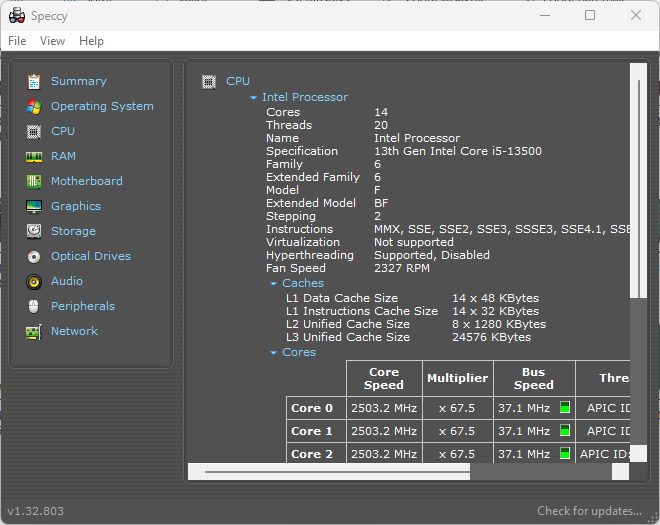Click the RAM module icon

point(34,157)
